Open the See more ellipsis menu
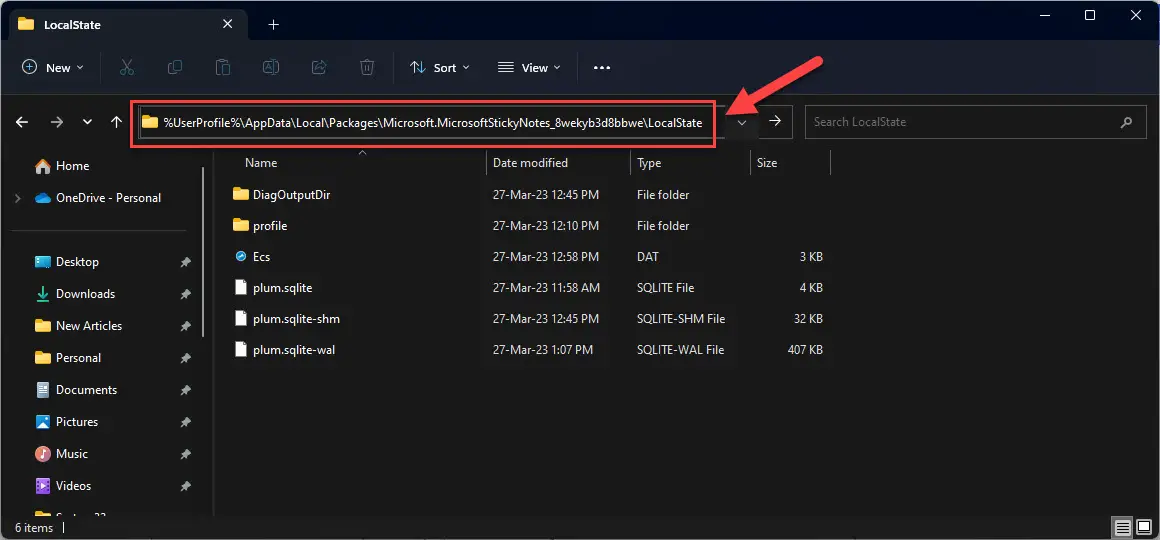 (x=601, y=67)
